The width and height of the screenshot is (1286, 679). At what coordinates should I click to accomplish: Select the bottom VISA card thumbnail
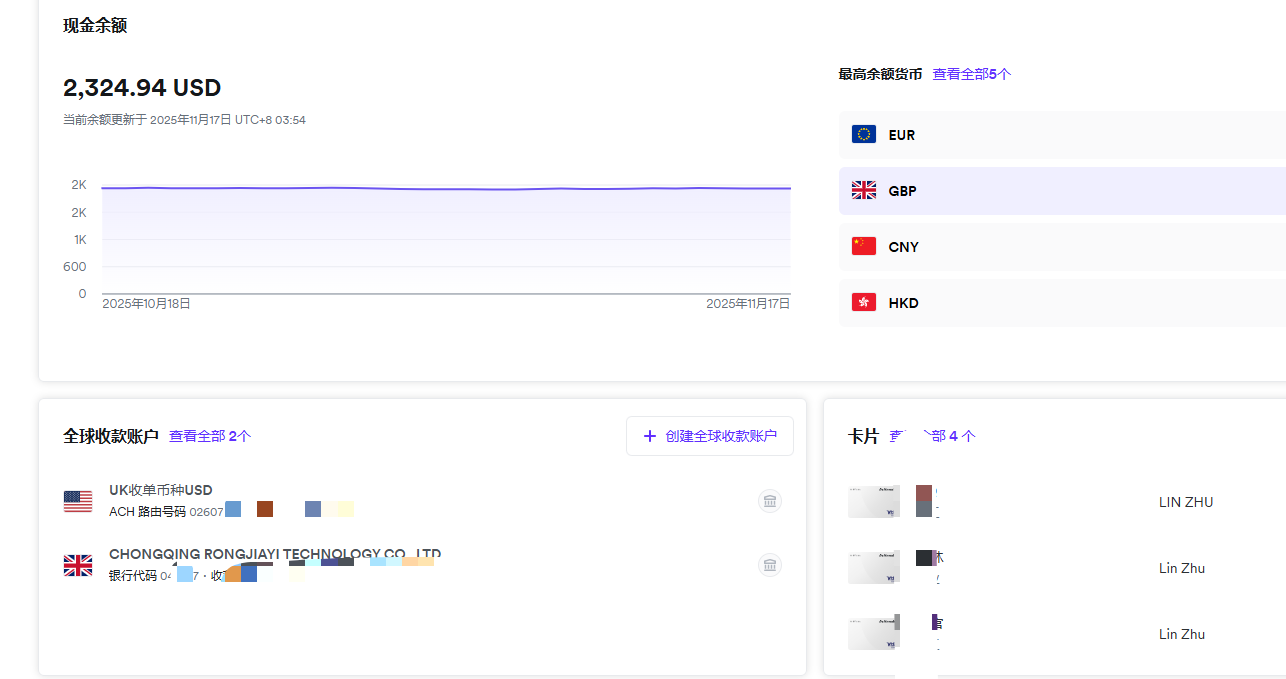(x=873, y=632)
